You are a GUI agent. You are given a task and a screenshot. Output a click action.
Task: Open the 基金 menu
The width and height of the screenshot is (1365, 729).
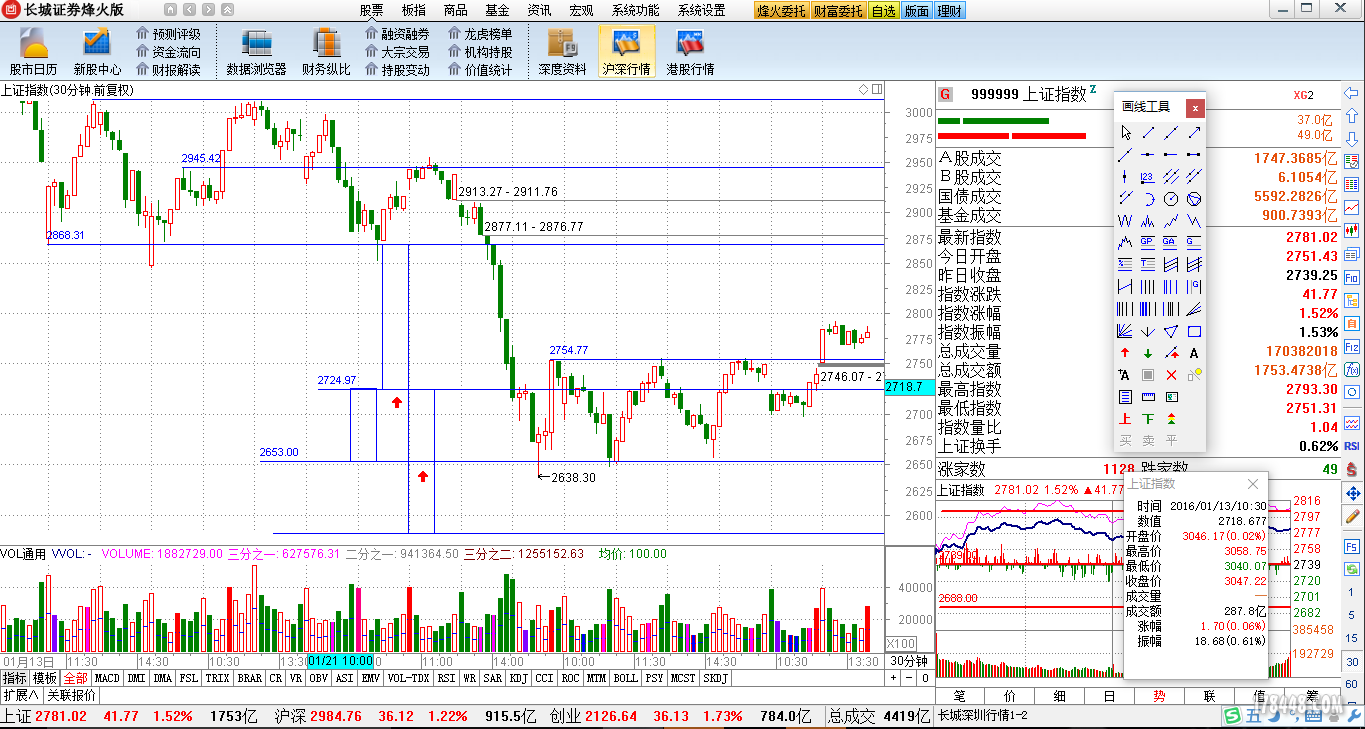497,11
